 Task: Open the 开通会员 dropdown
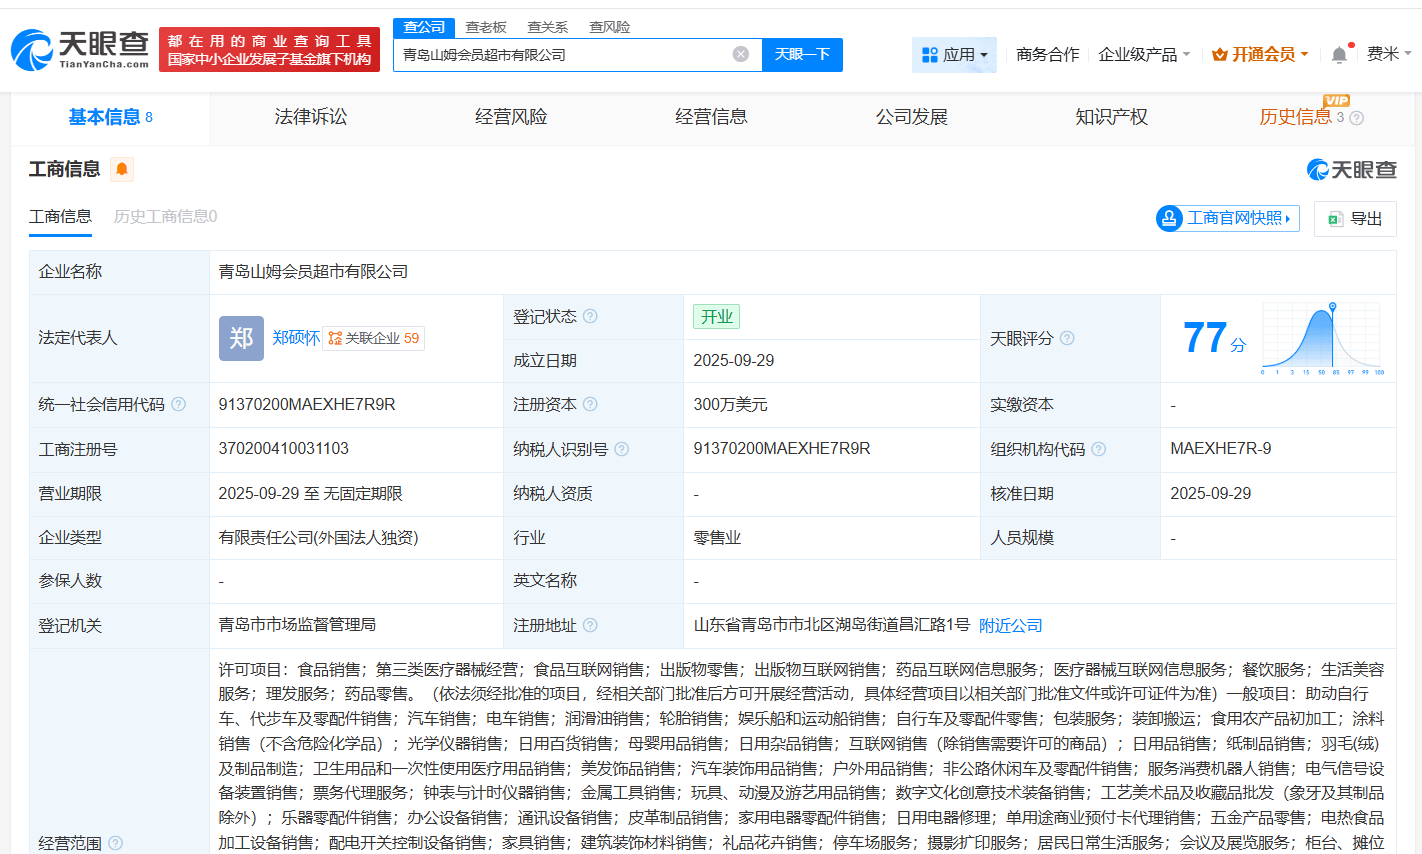(1260, 55)
